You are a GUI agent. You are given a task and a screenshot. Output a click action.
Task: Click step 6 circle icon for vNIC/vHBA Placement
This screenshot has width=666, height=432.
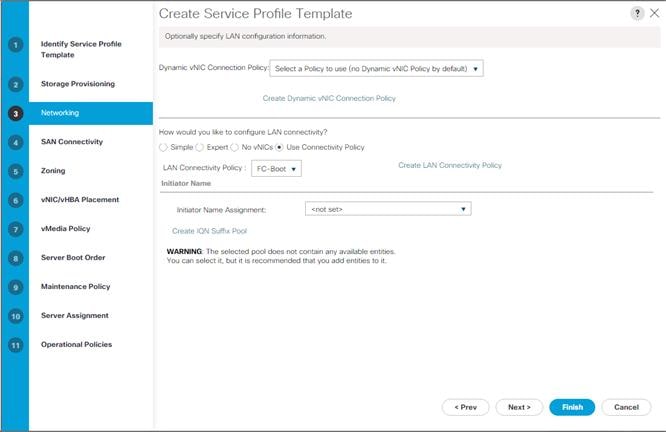point(16,200)
